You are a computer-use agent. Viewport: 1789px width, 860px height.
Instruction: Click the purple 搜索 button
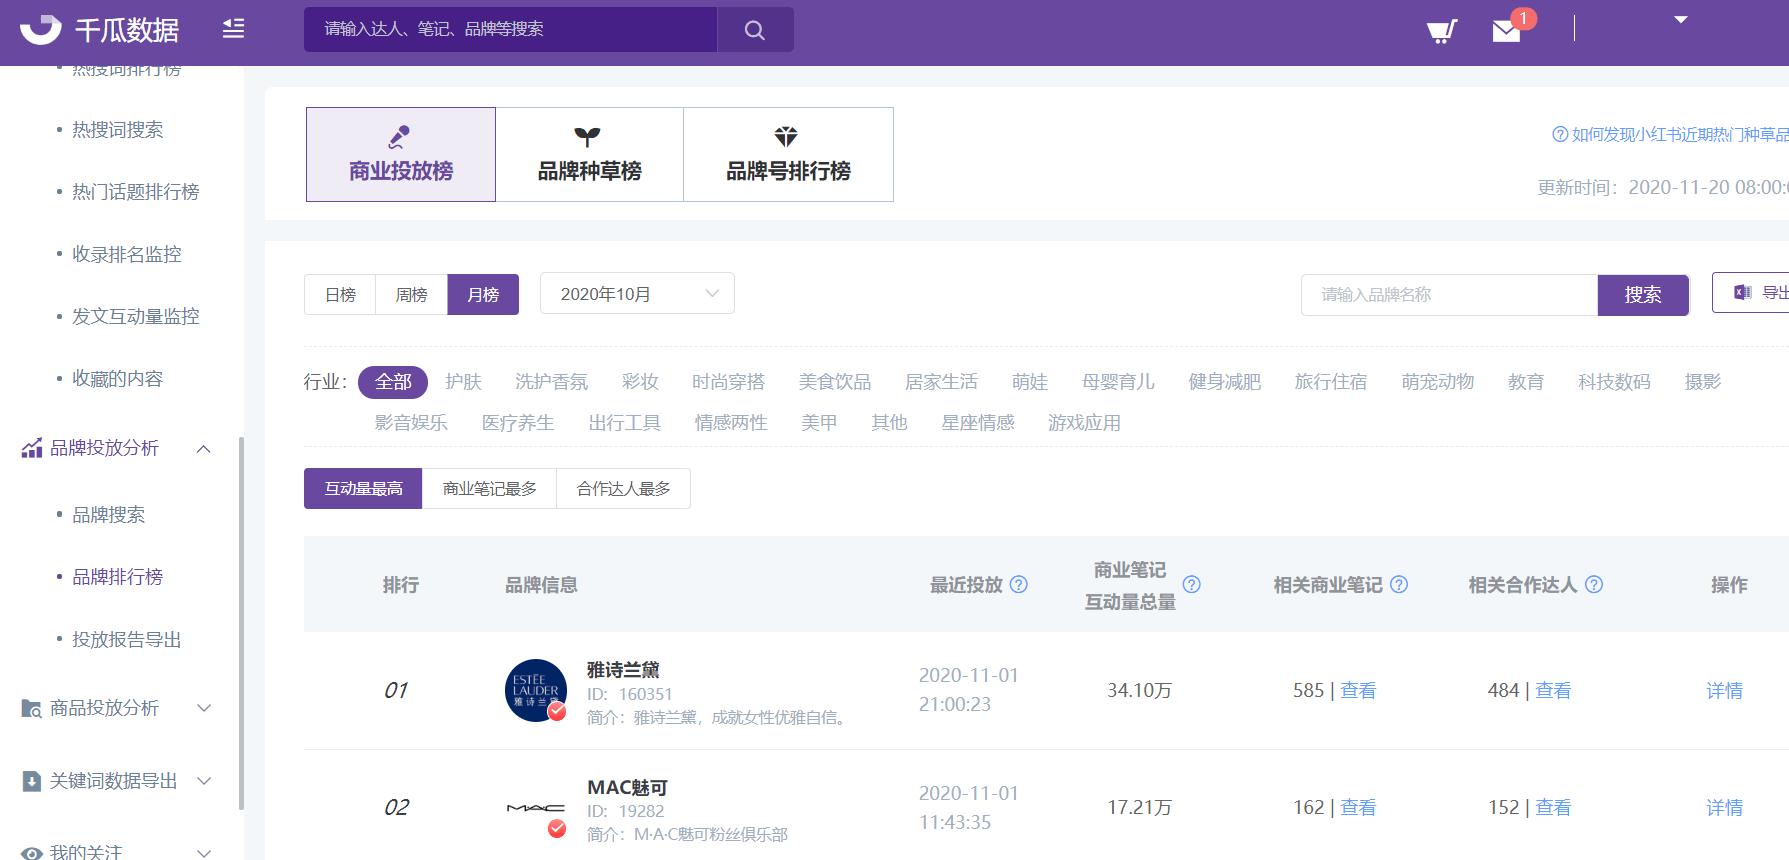click(1642, 295)
